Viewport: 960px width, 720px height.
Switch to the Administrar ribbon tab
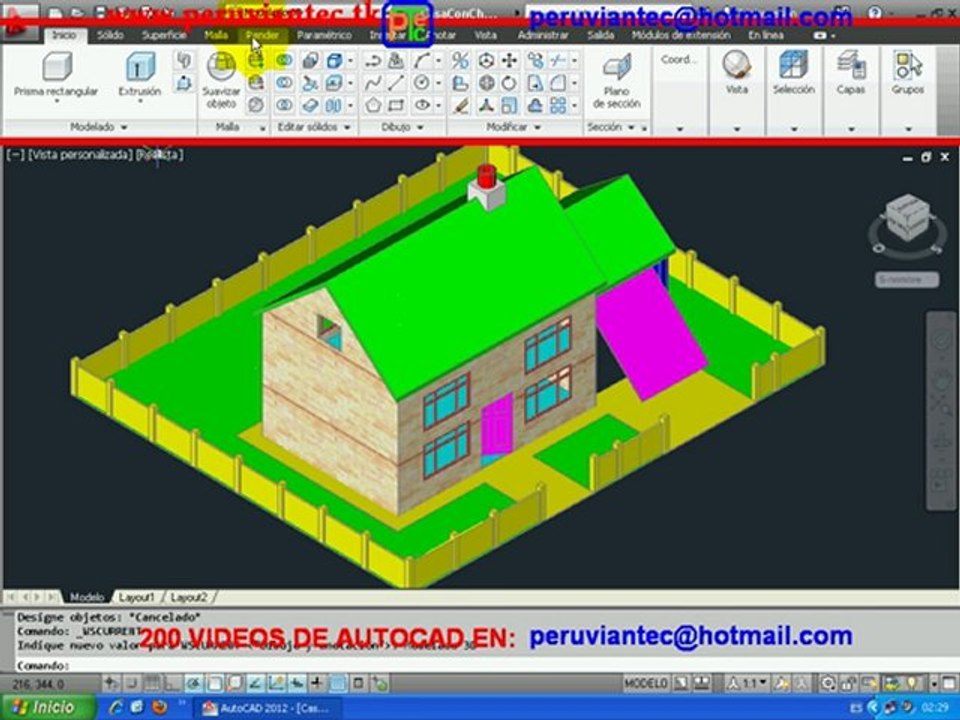[543, 36]
